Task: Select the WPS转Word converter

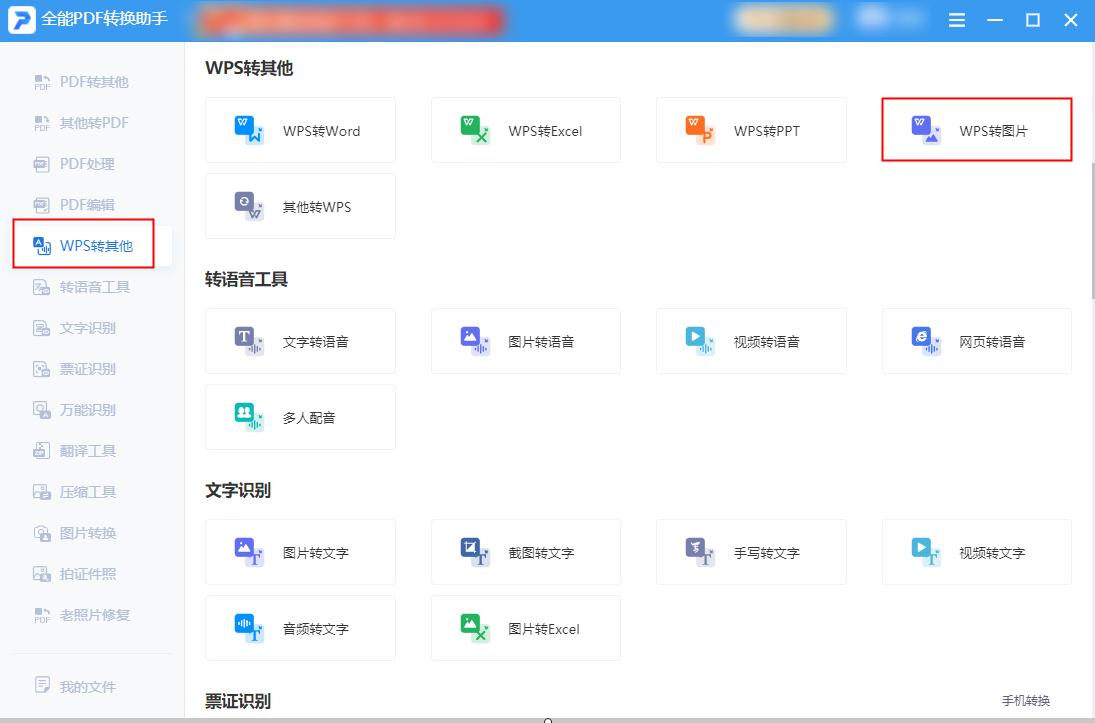Action: coord(300,129)
